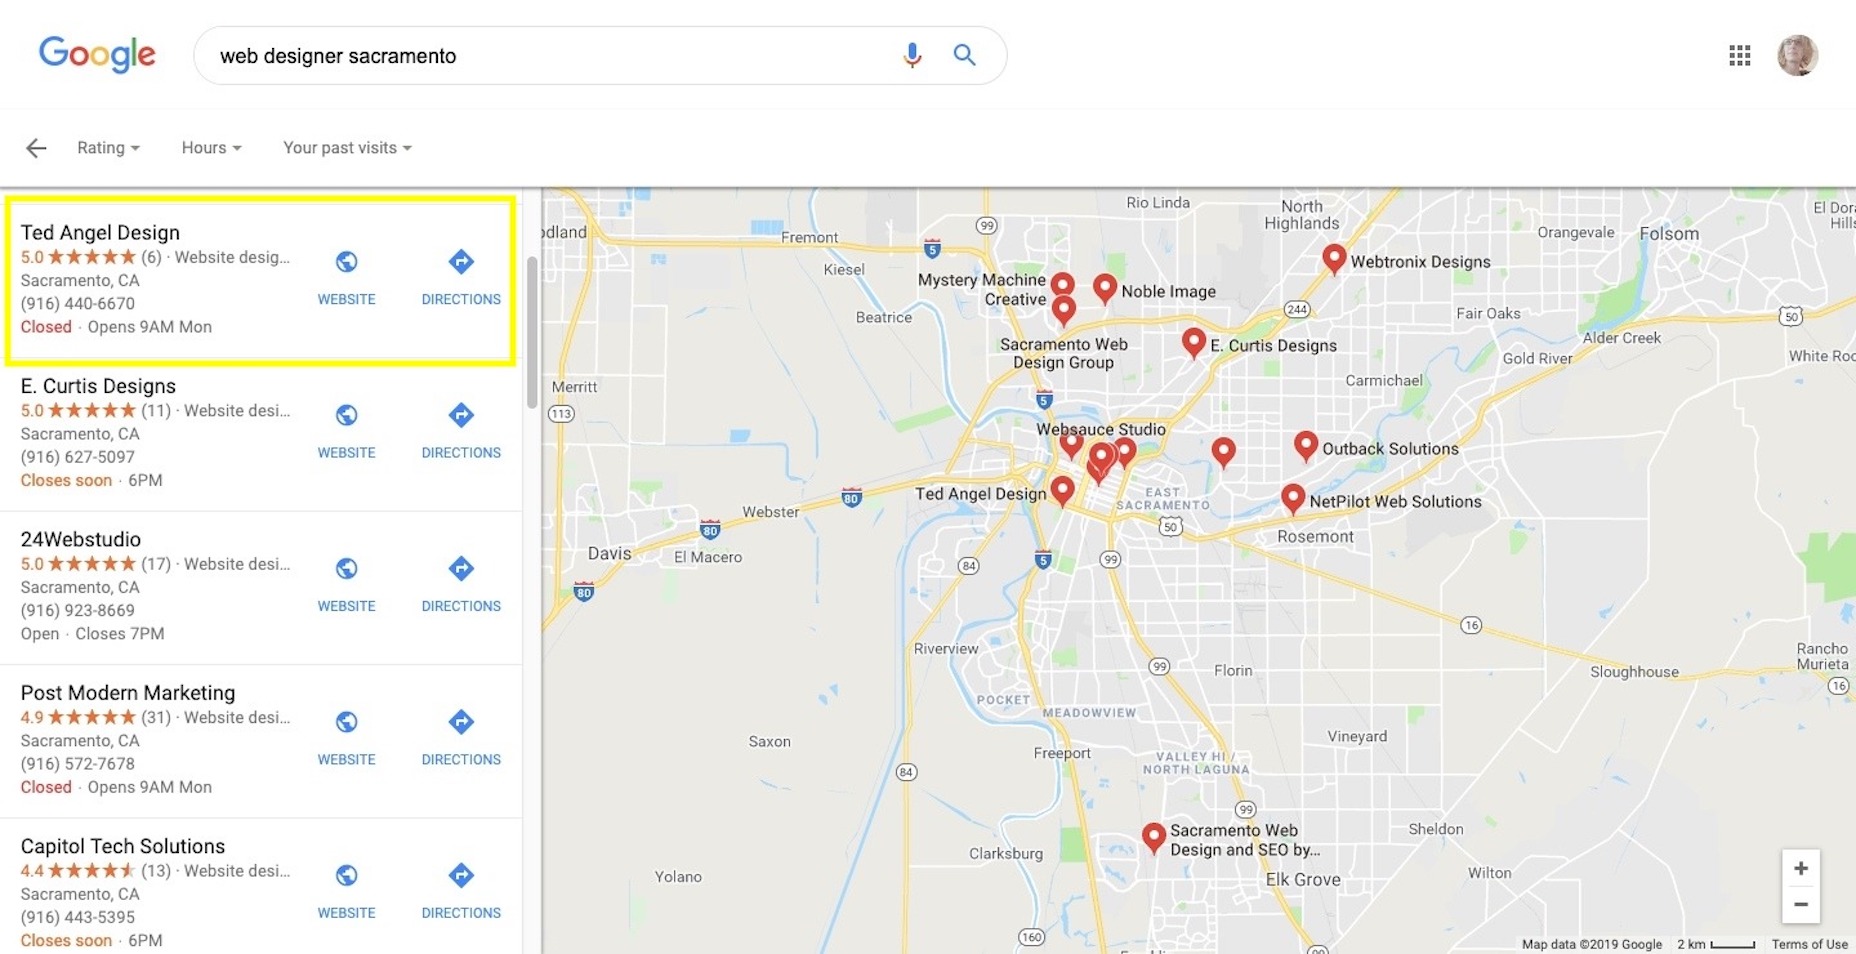Click phone number (916) 627-5097
The image size is (1856, 954).
[78, 457]
